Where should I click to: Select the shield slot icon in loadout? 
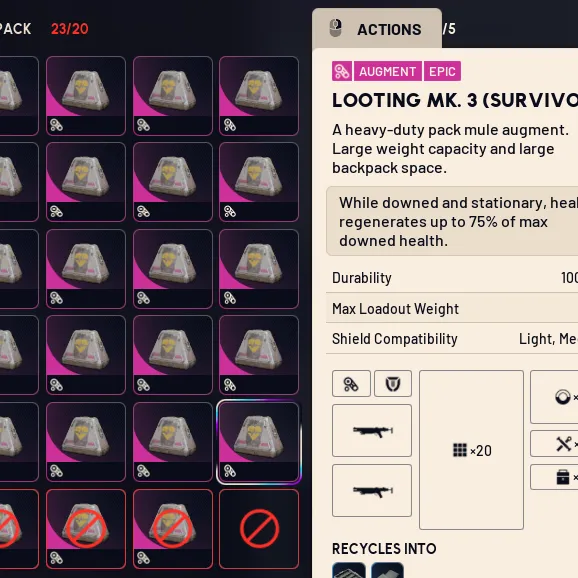pos(393,384)
